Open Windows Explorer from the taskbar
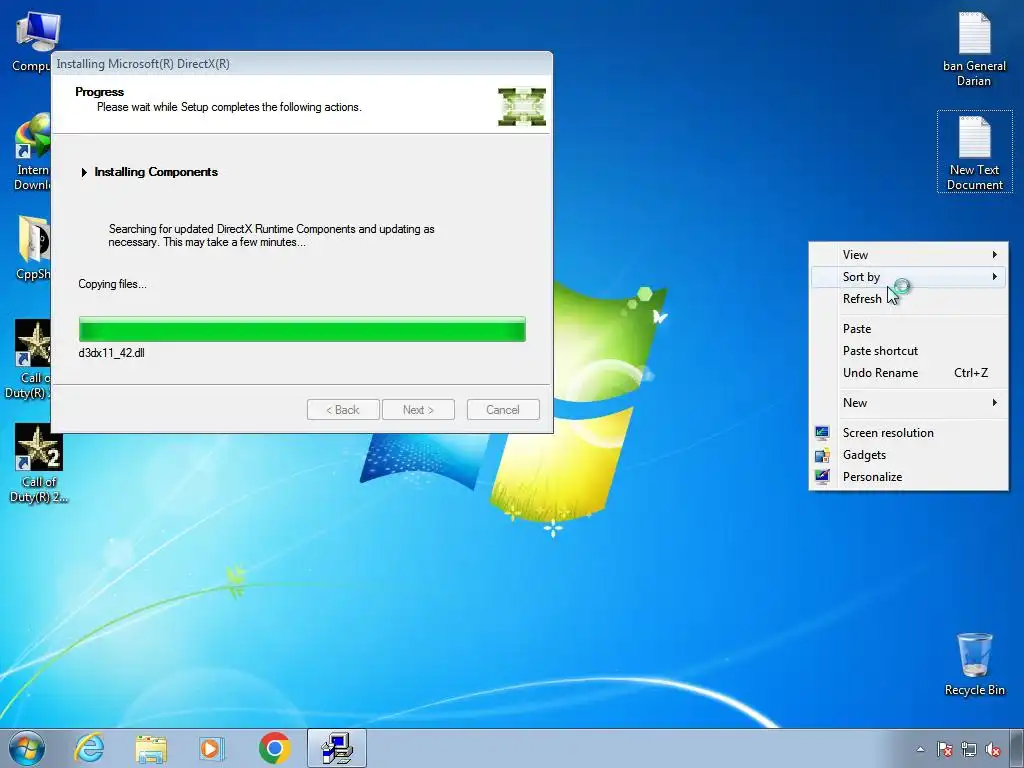 click(x=151, y=748)
